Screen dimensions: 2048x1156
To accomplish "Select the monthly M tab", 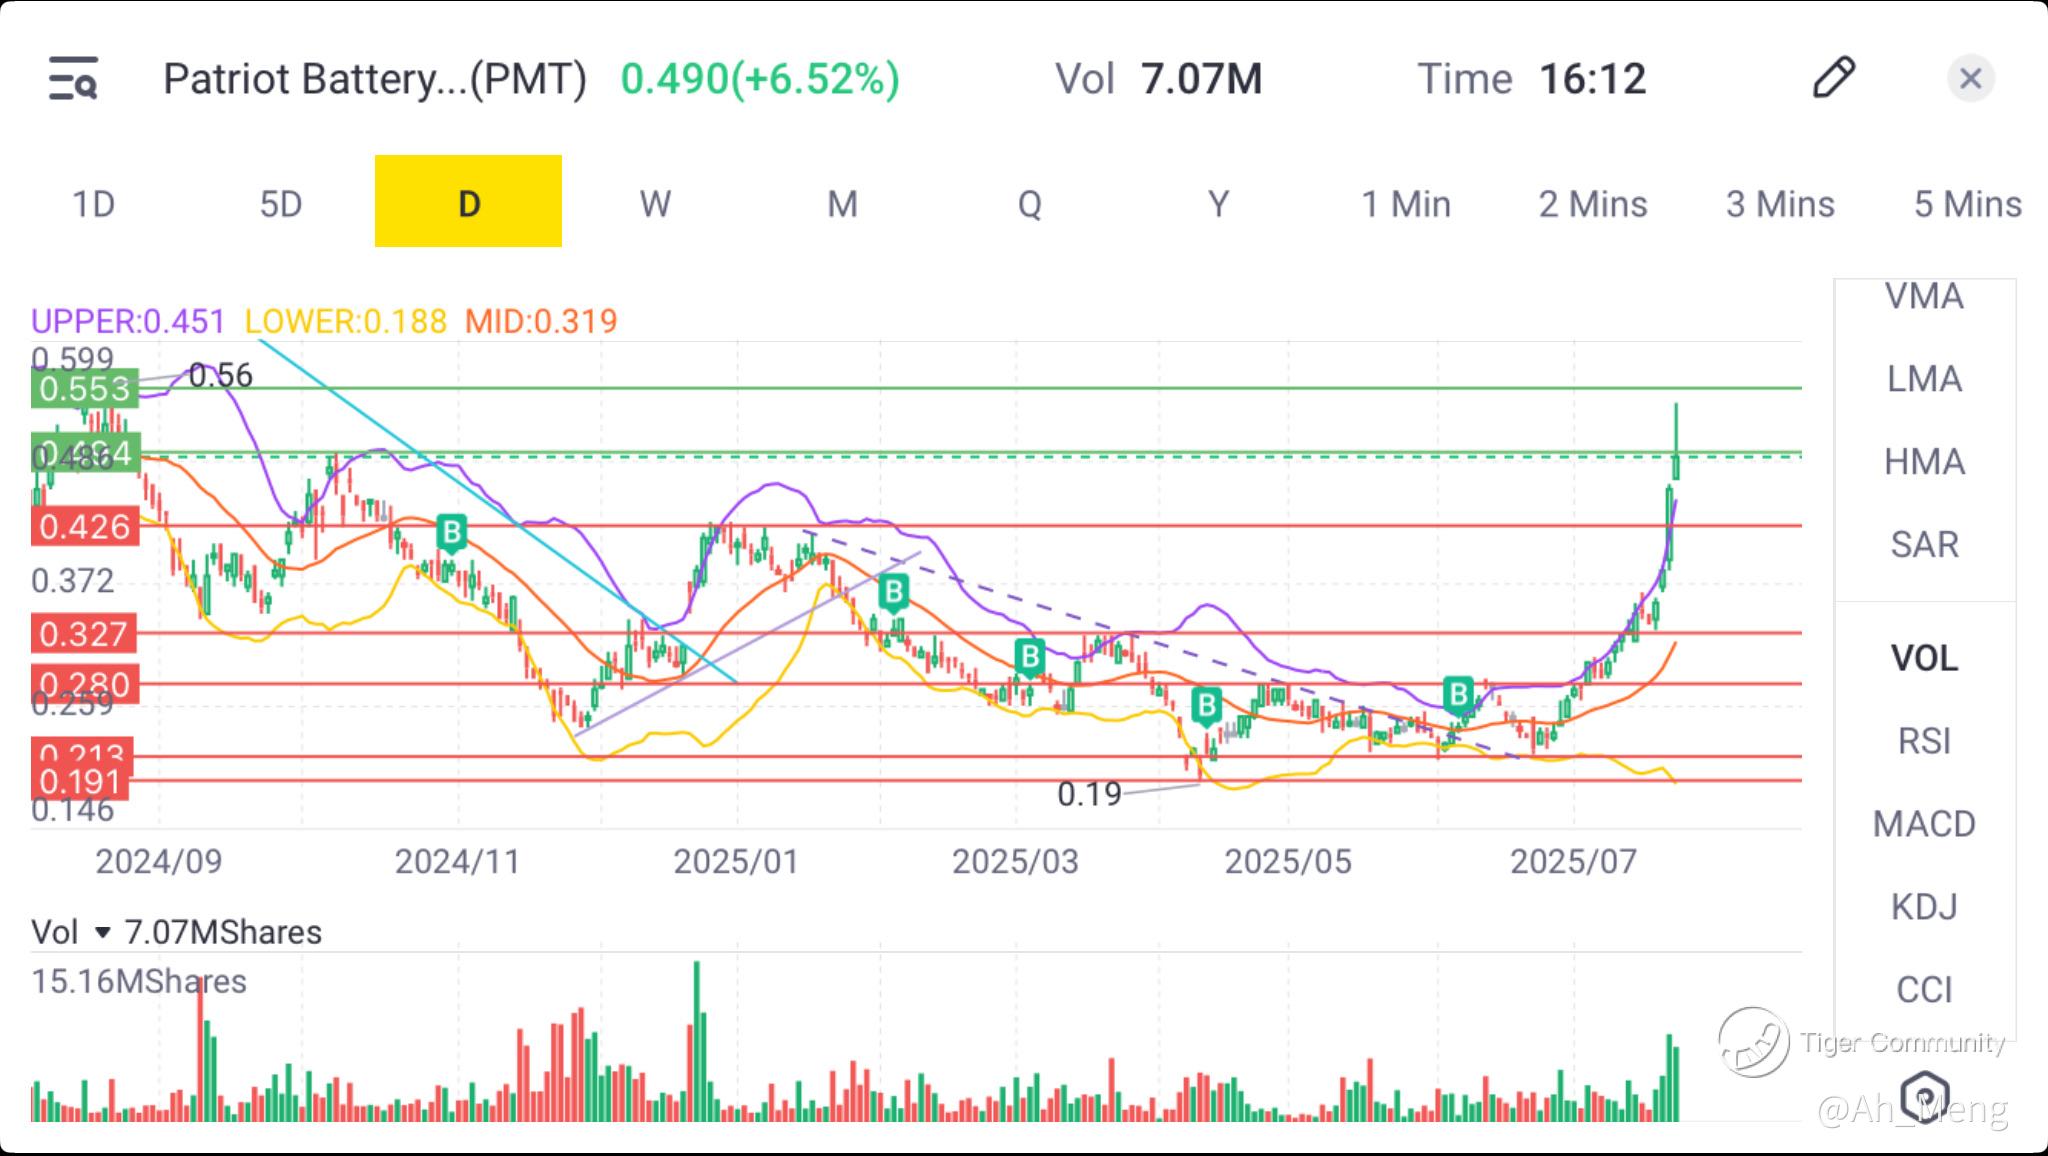I will [x=842, y=204].
